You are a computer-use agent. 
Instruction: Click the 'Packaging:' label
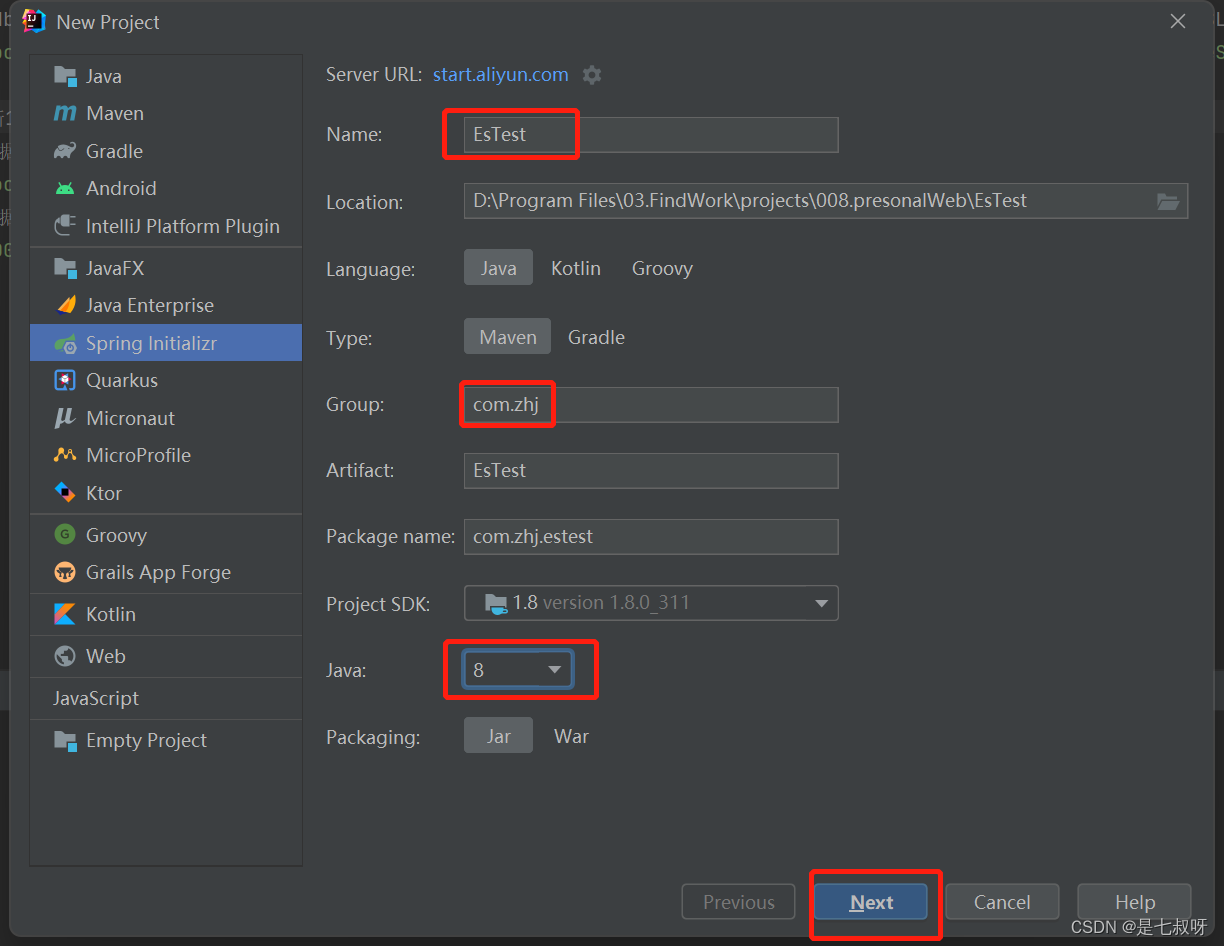pyautogui.click(x=373, y=737)
